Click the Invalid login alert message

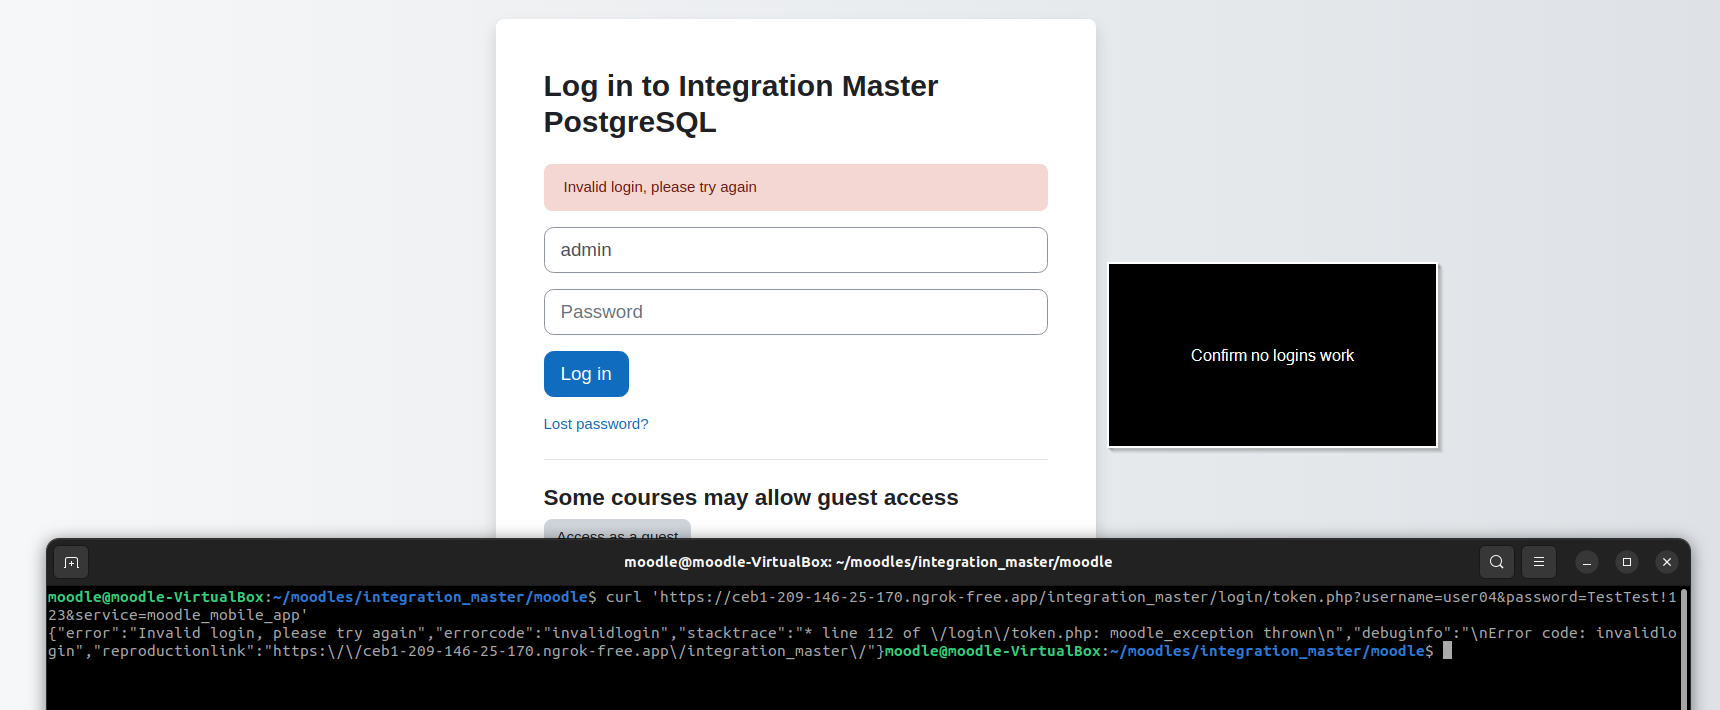[795, 187]
